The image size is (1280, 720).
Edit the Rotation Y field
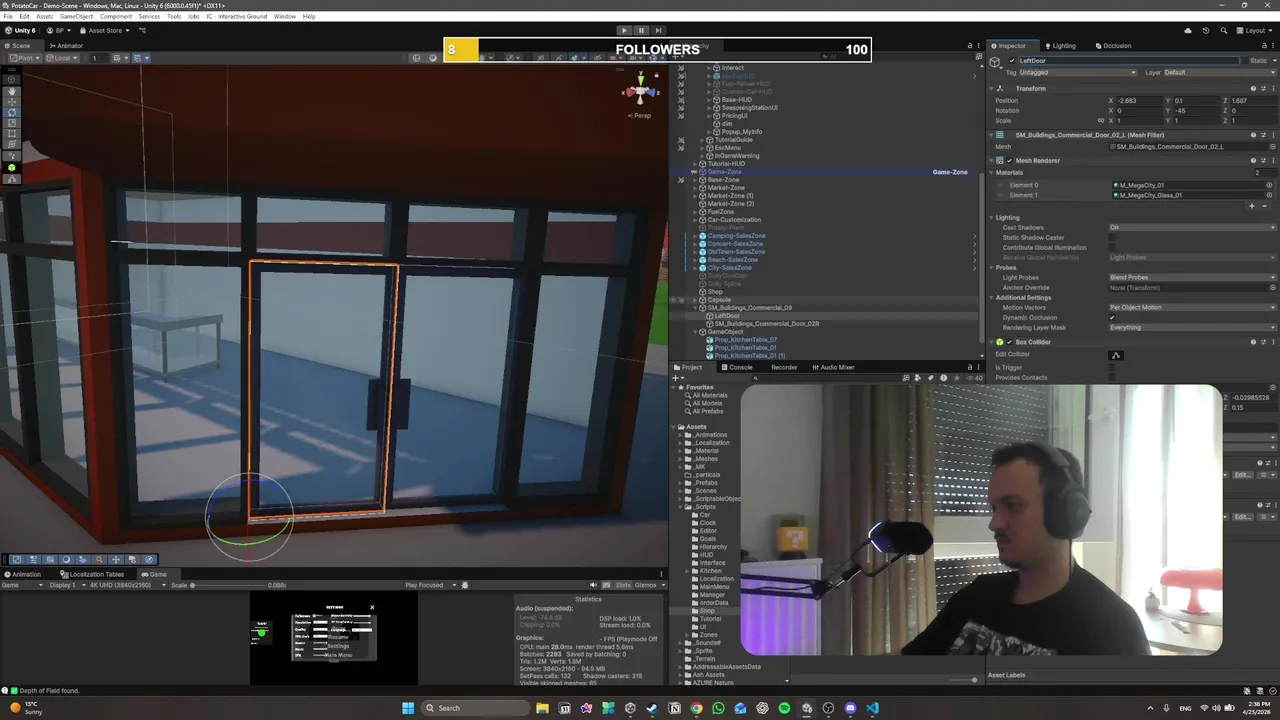(x=1196, y=111)
